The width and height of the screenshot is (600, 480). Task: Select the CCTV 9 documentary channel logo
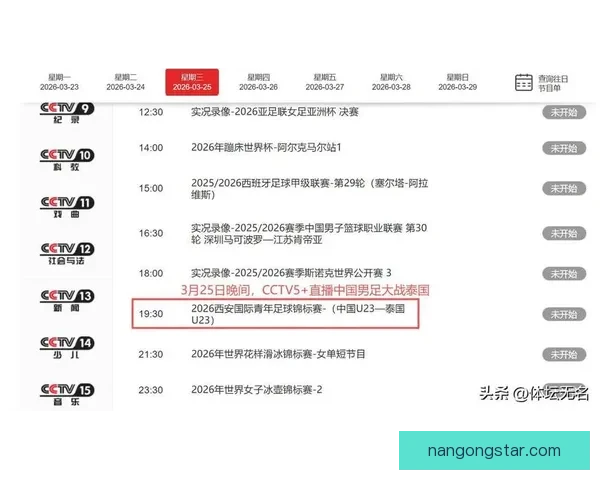[67, 113]
